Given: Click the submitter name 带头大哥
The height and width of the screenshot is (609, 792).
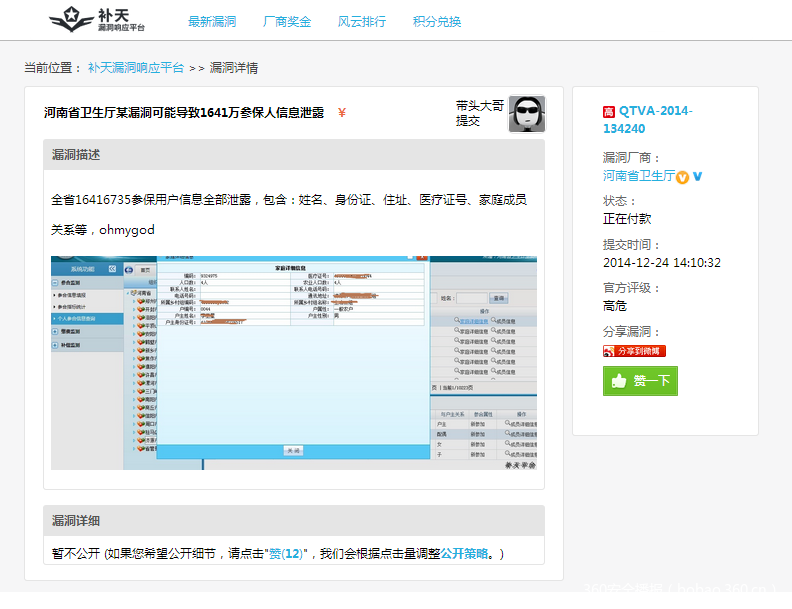Looking at the screenshot, I should click(479, 105).
